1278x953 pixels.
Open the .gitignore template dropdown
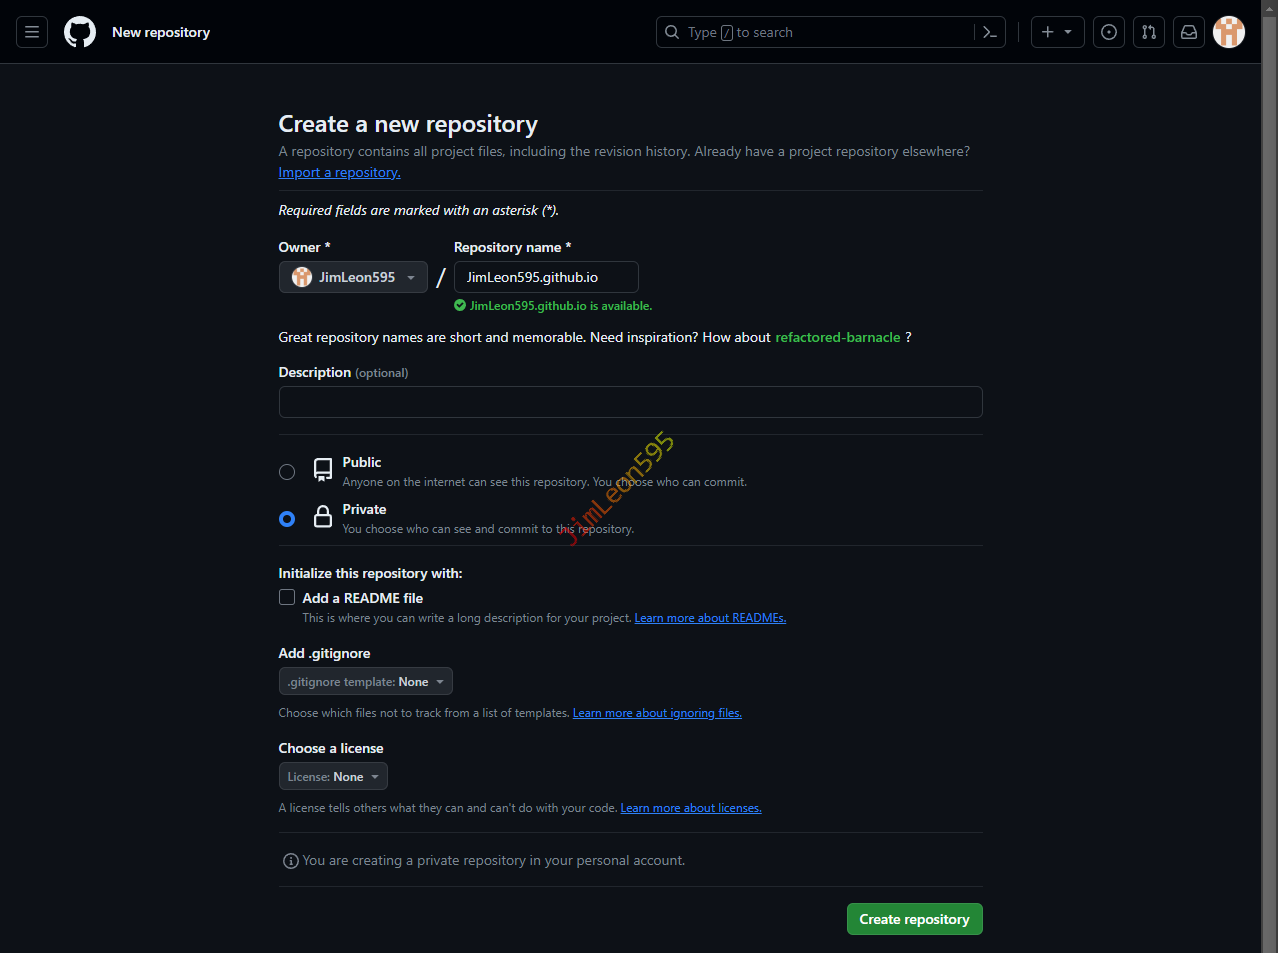[x=365, y=682]
